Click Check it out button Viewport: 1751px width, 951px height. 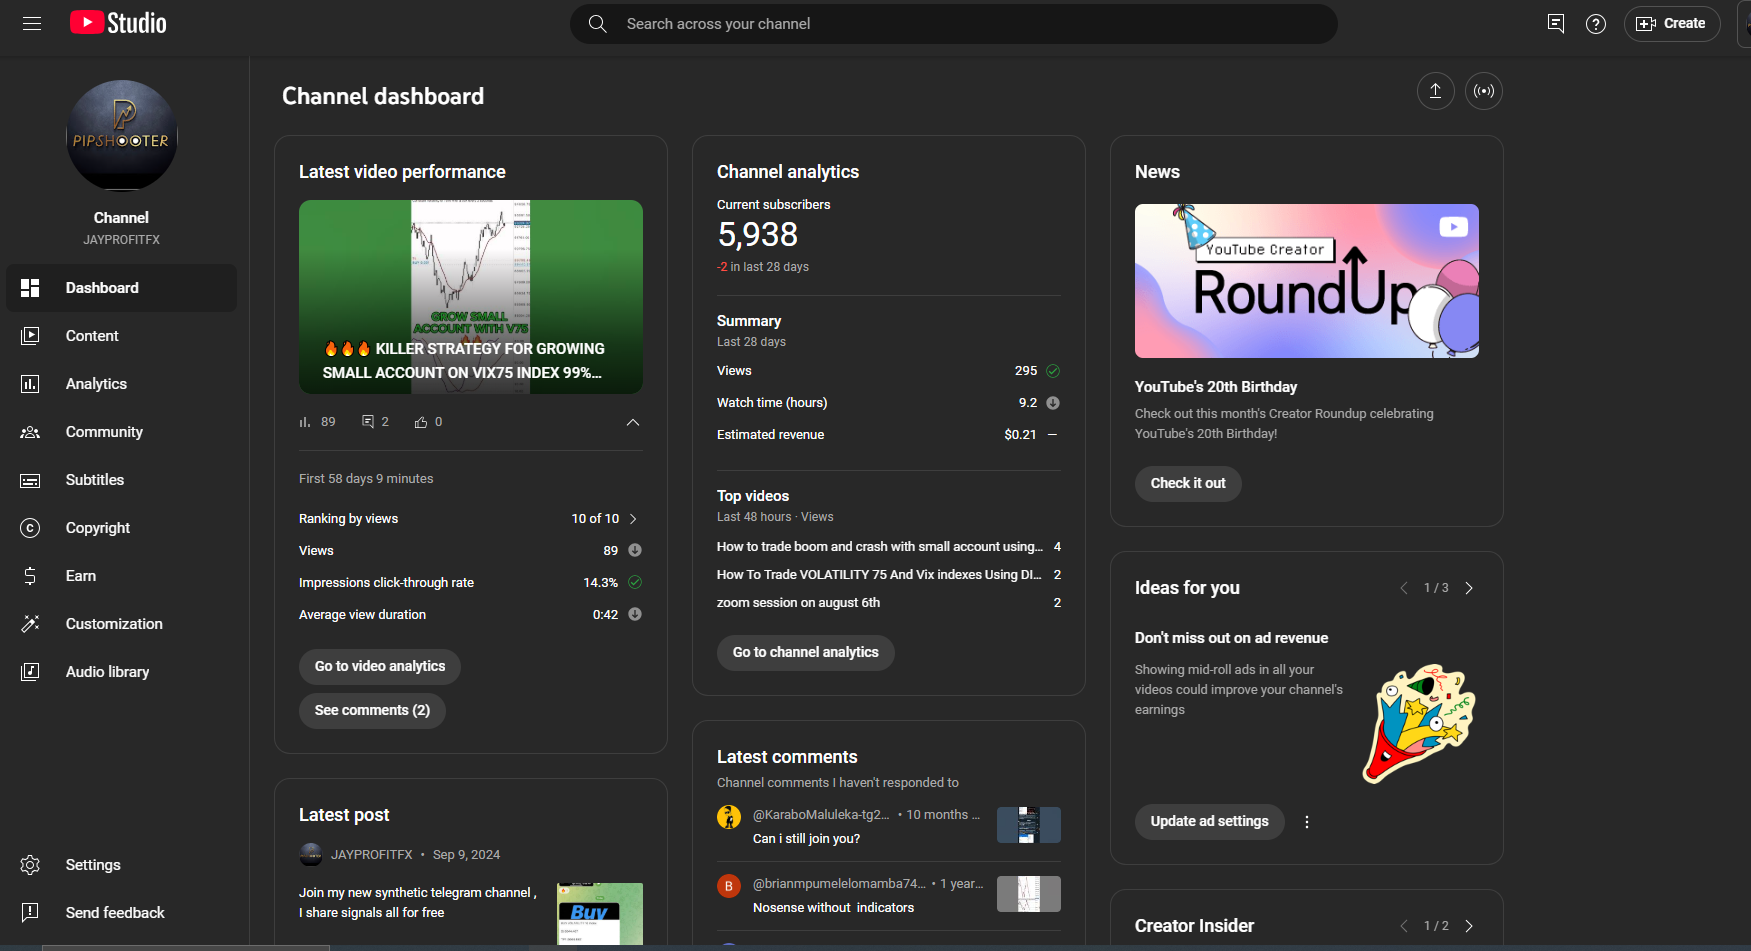(x=1188, y=484)
